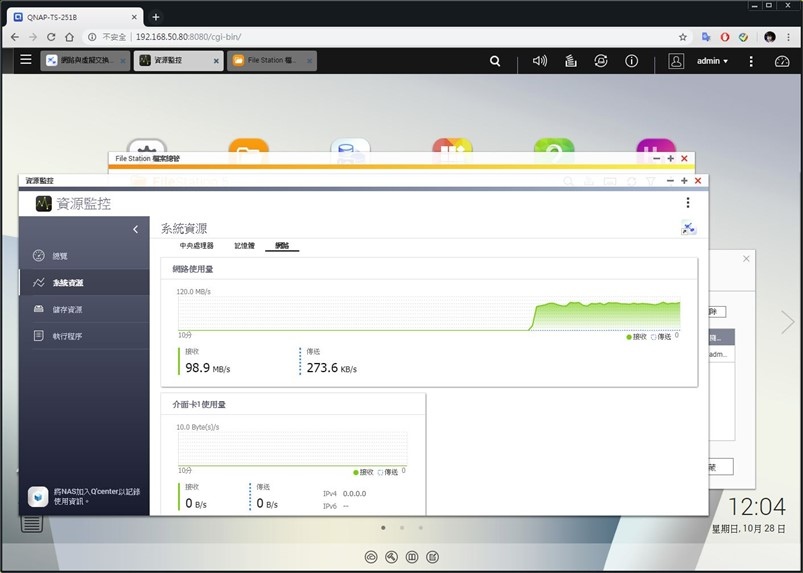The height and width of the screenshot is (573, 803).
Task: Open the QTS main hamburger menu
Action: coord(26,60)
